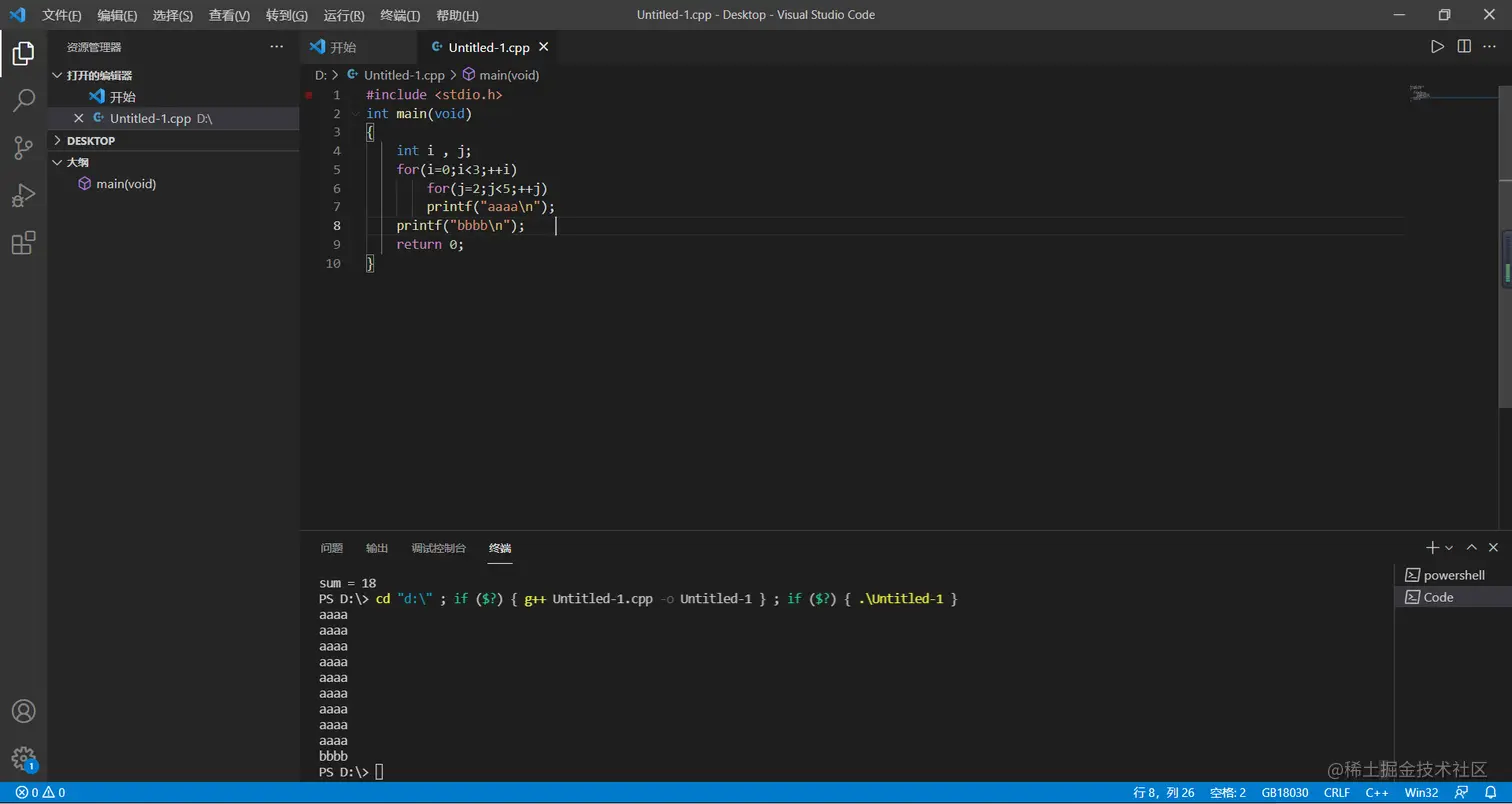Click the 行 8, 列 26 cursor position
This screenshot has height=804, width=1512.
(1164, 793)
